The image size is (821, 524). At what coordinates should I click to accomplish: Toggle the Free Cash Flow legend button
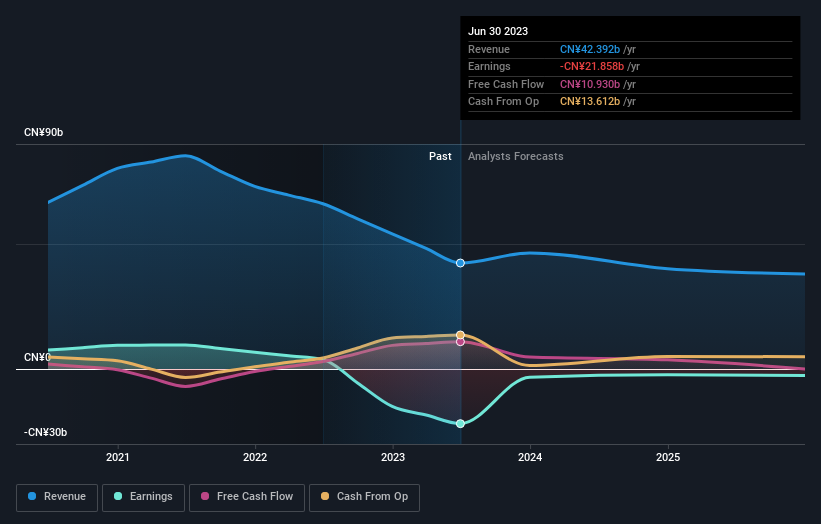click(247, 497)
